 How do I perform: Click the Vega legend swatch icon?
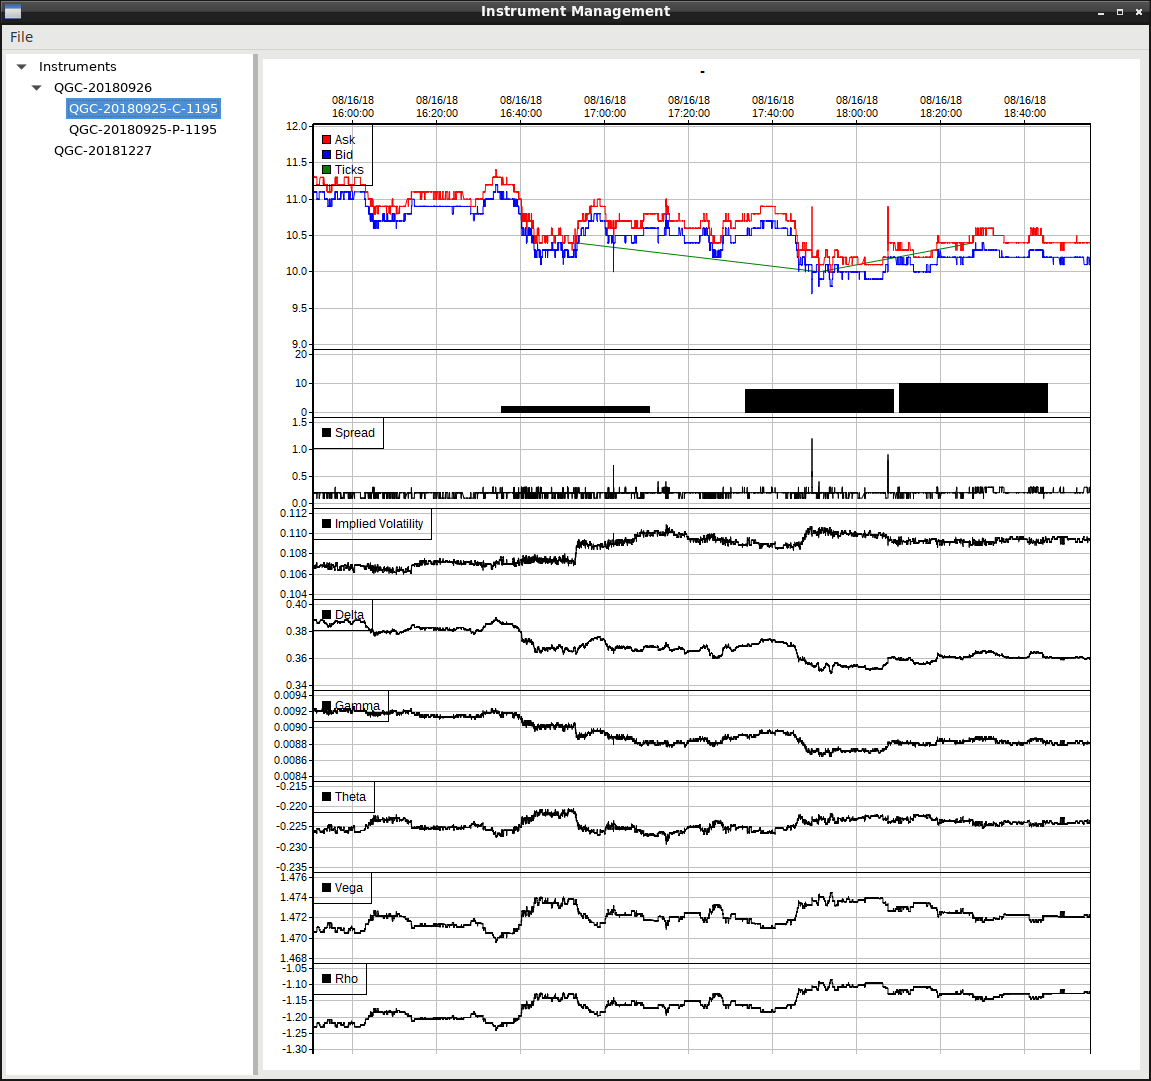[x=327, y=887]
